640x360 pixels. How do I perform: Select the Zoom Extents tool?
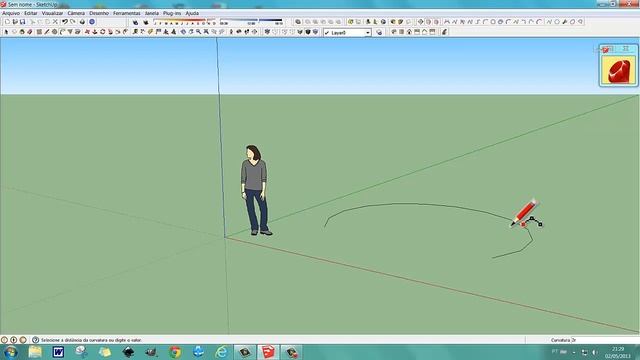click(206, 32)
